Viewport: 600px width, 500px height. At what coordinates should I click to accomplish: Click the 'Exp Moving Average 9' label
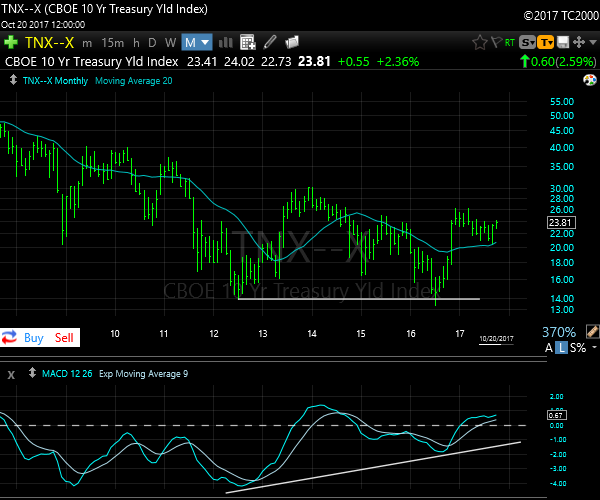click(143, 374)
